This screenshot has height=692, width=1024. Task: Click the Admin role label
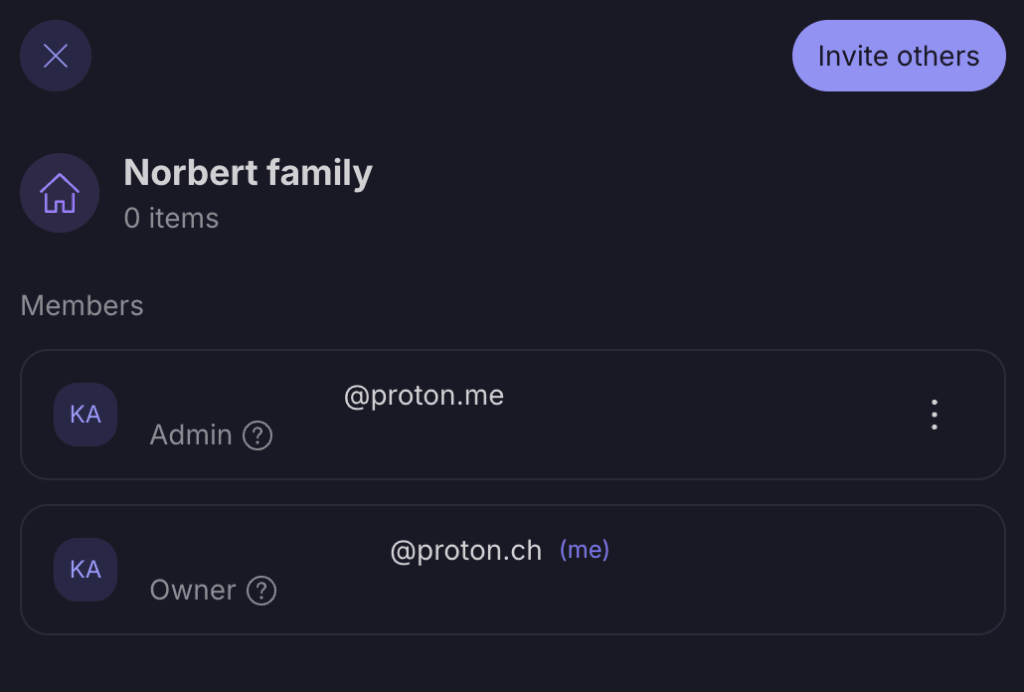pyautogui.click(x=191, y=435)
